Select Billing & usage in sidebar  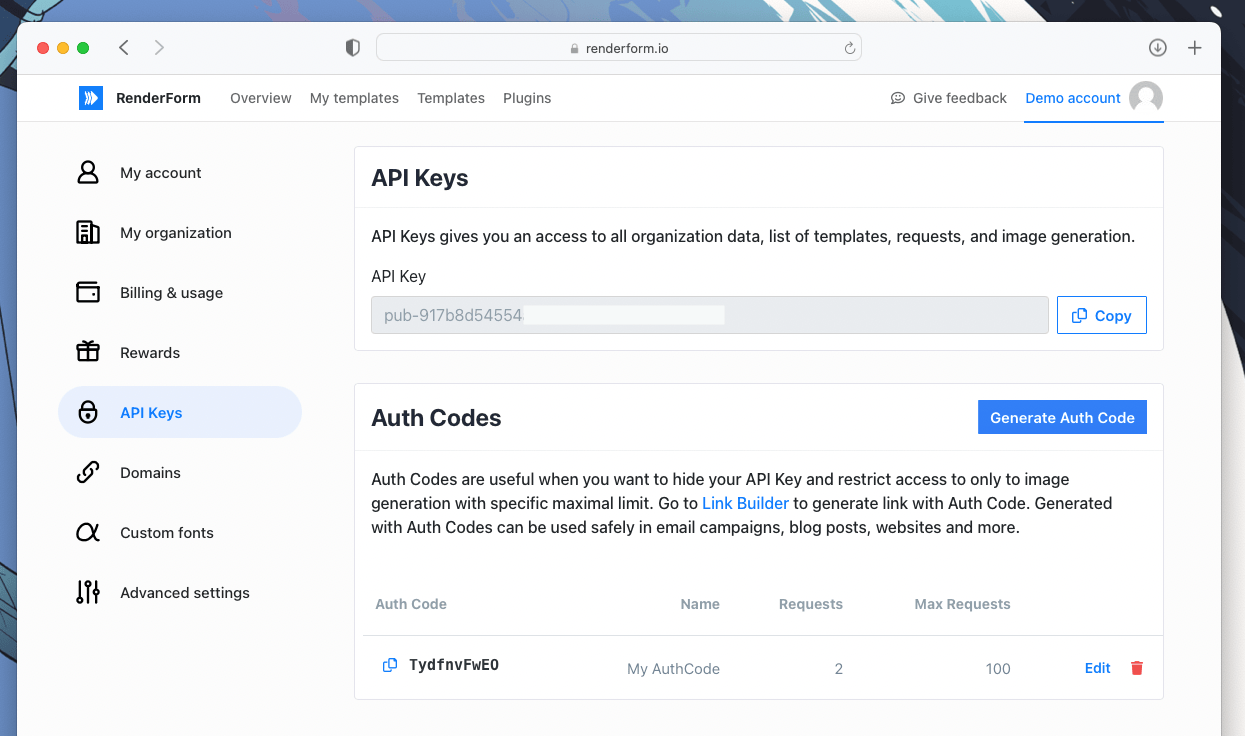pos(171,293)
